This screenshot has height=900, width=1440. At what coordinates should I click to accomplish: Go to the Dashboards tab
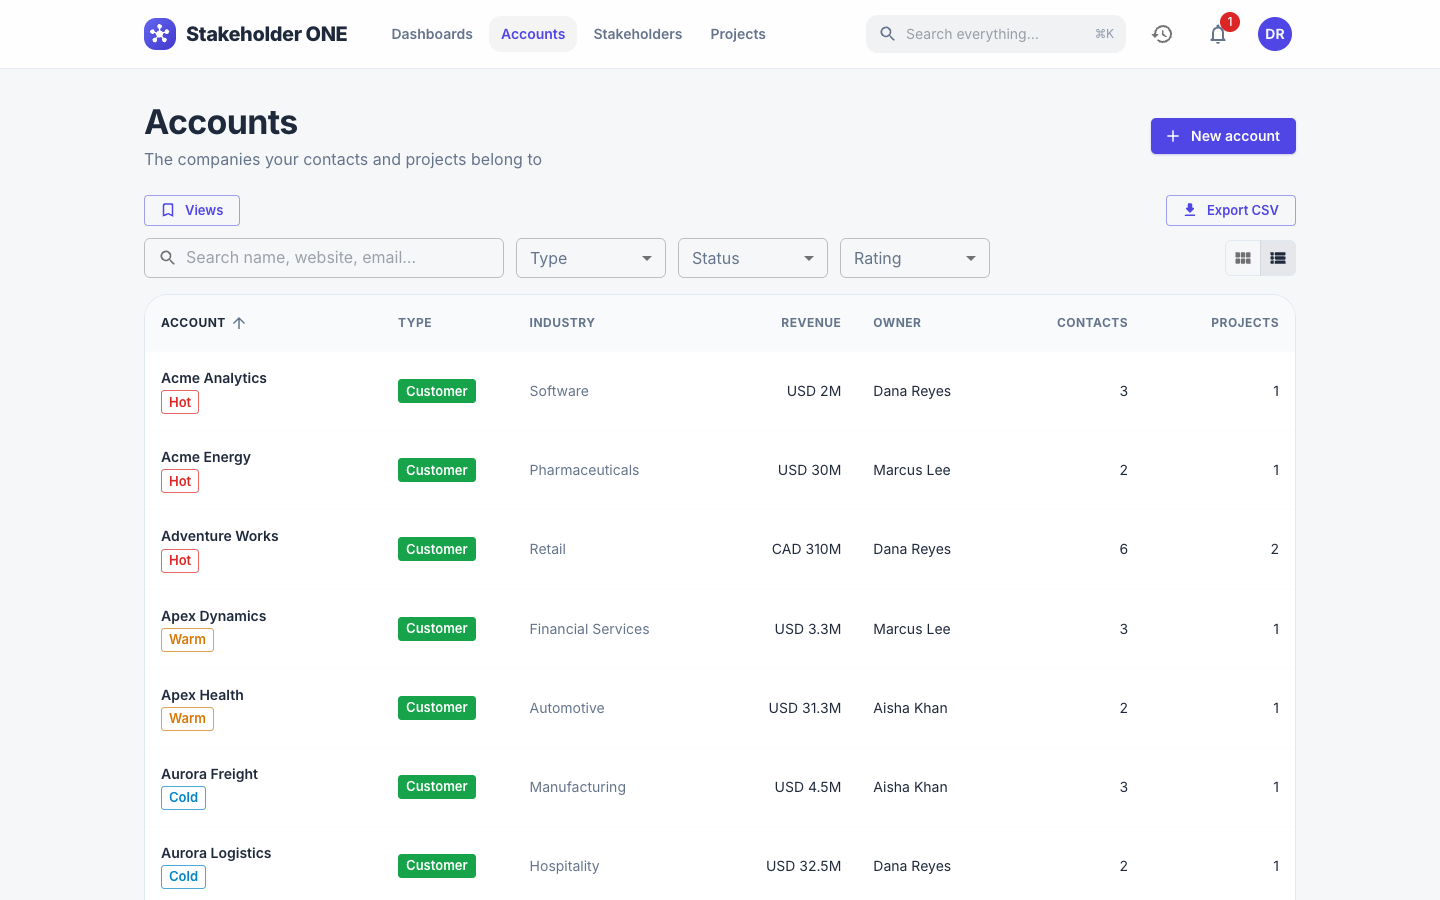coord(432,34)
